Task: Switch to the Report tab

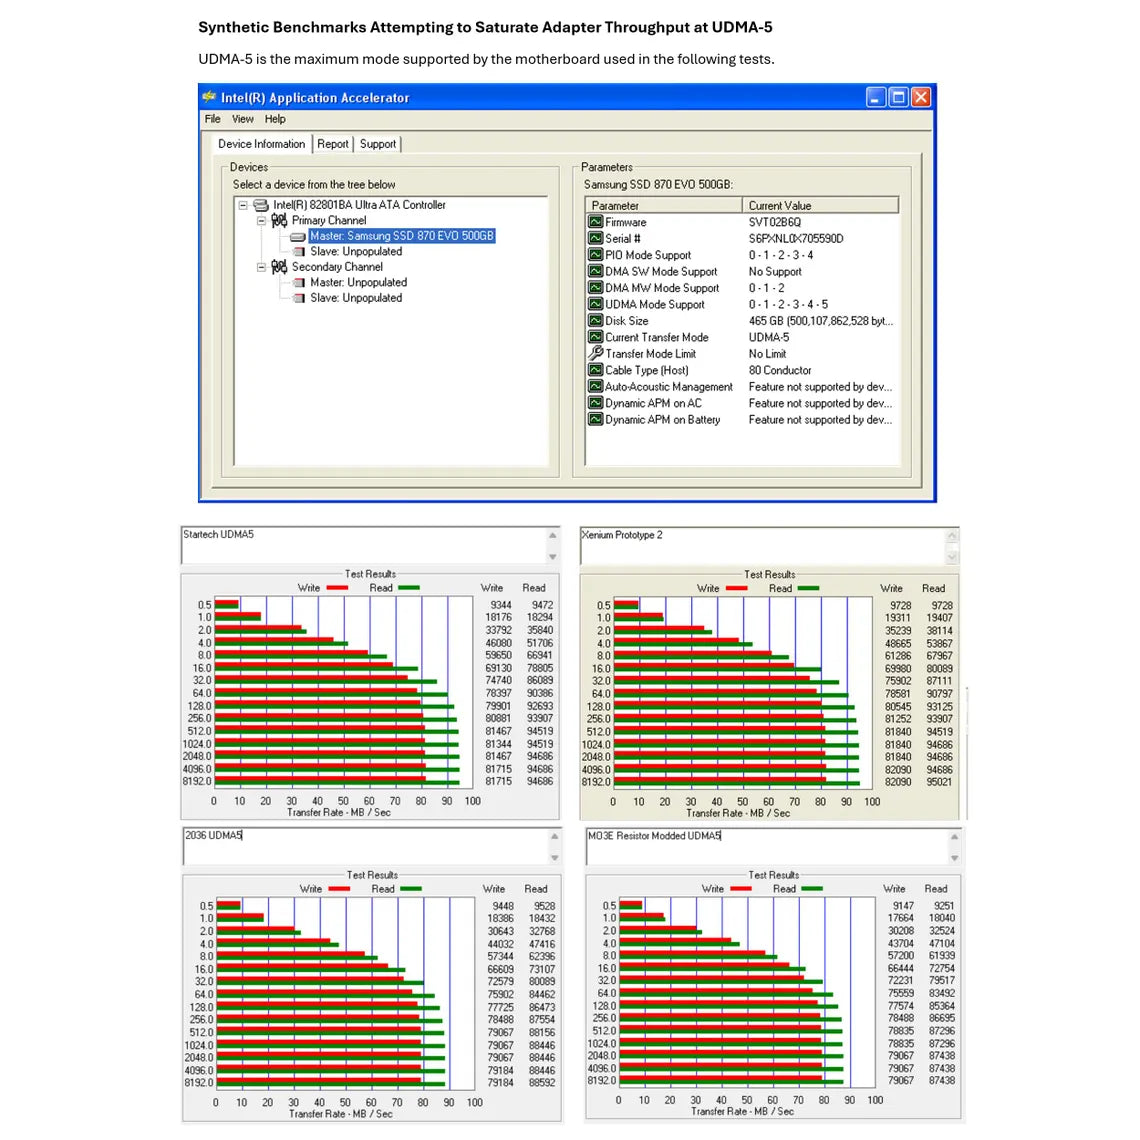Action: click(x=333, y=144)
